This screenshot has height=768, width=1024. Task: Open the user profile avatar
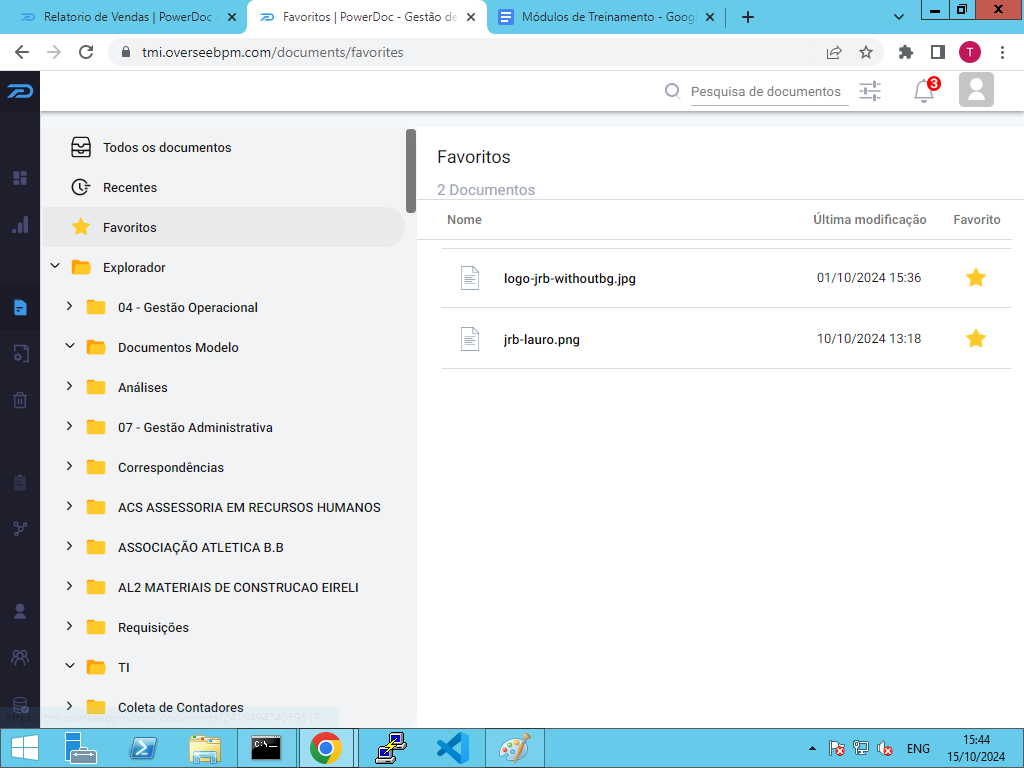[x=976, y=89]
